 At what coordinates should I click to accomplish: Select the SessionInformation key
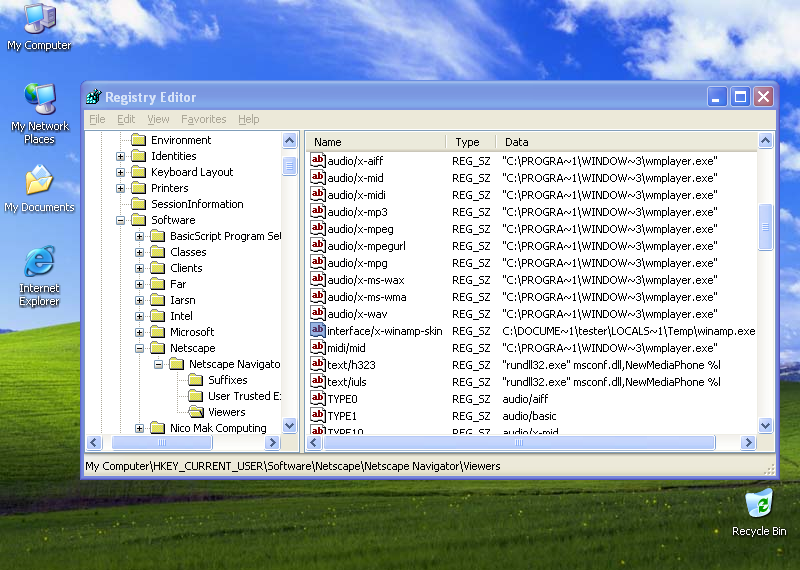(197, 204)
